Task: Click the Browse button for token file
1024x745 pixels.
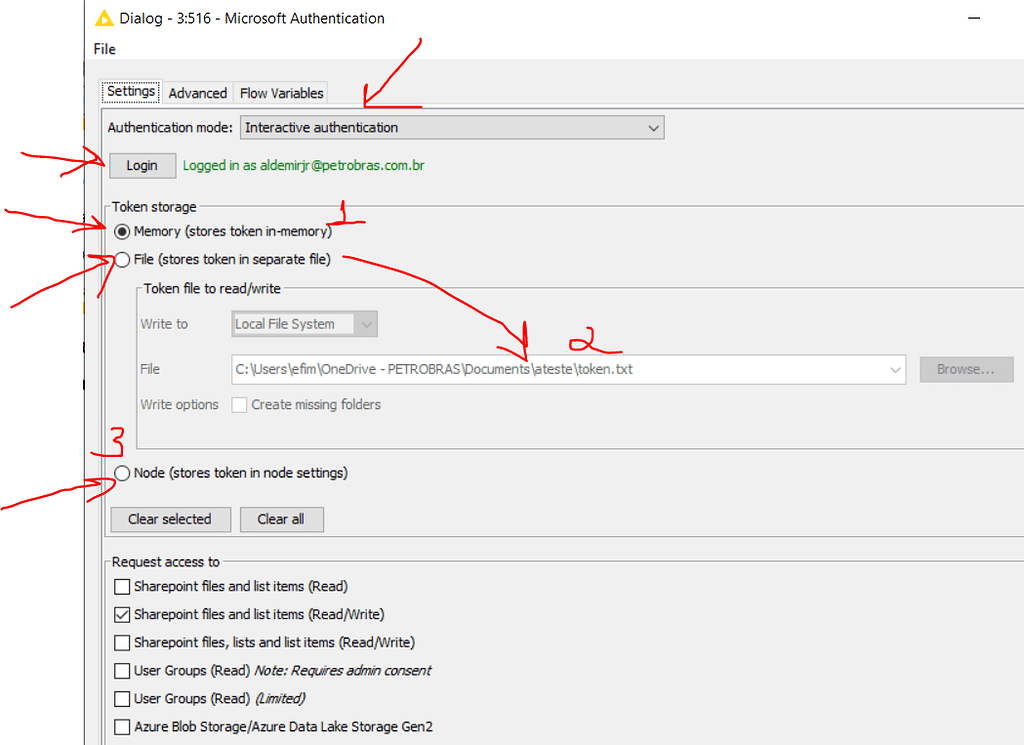Action: tap(966, 369)
